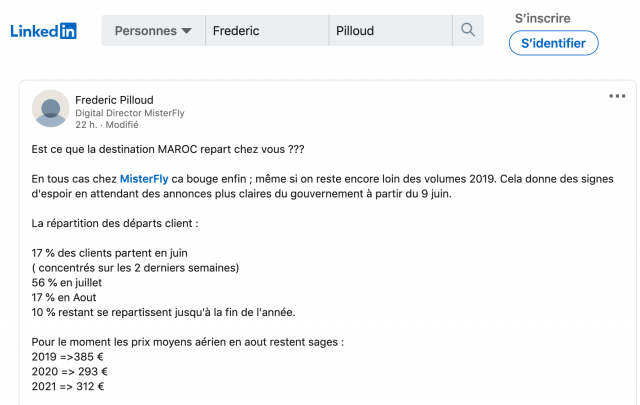Viewport: 640px width, 405px height.
Task: Click the LinkedIn logo
Action: (44, 31)
